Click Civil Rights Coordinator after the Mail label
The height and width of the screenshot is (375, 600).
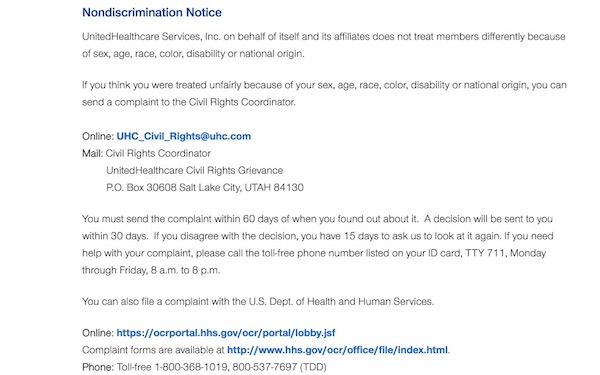coord(158,153)
